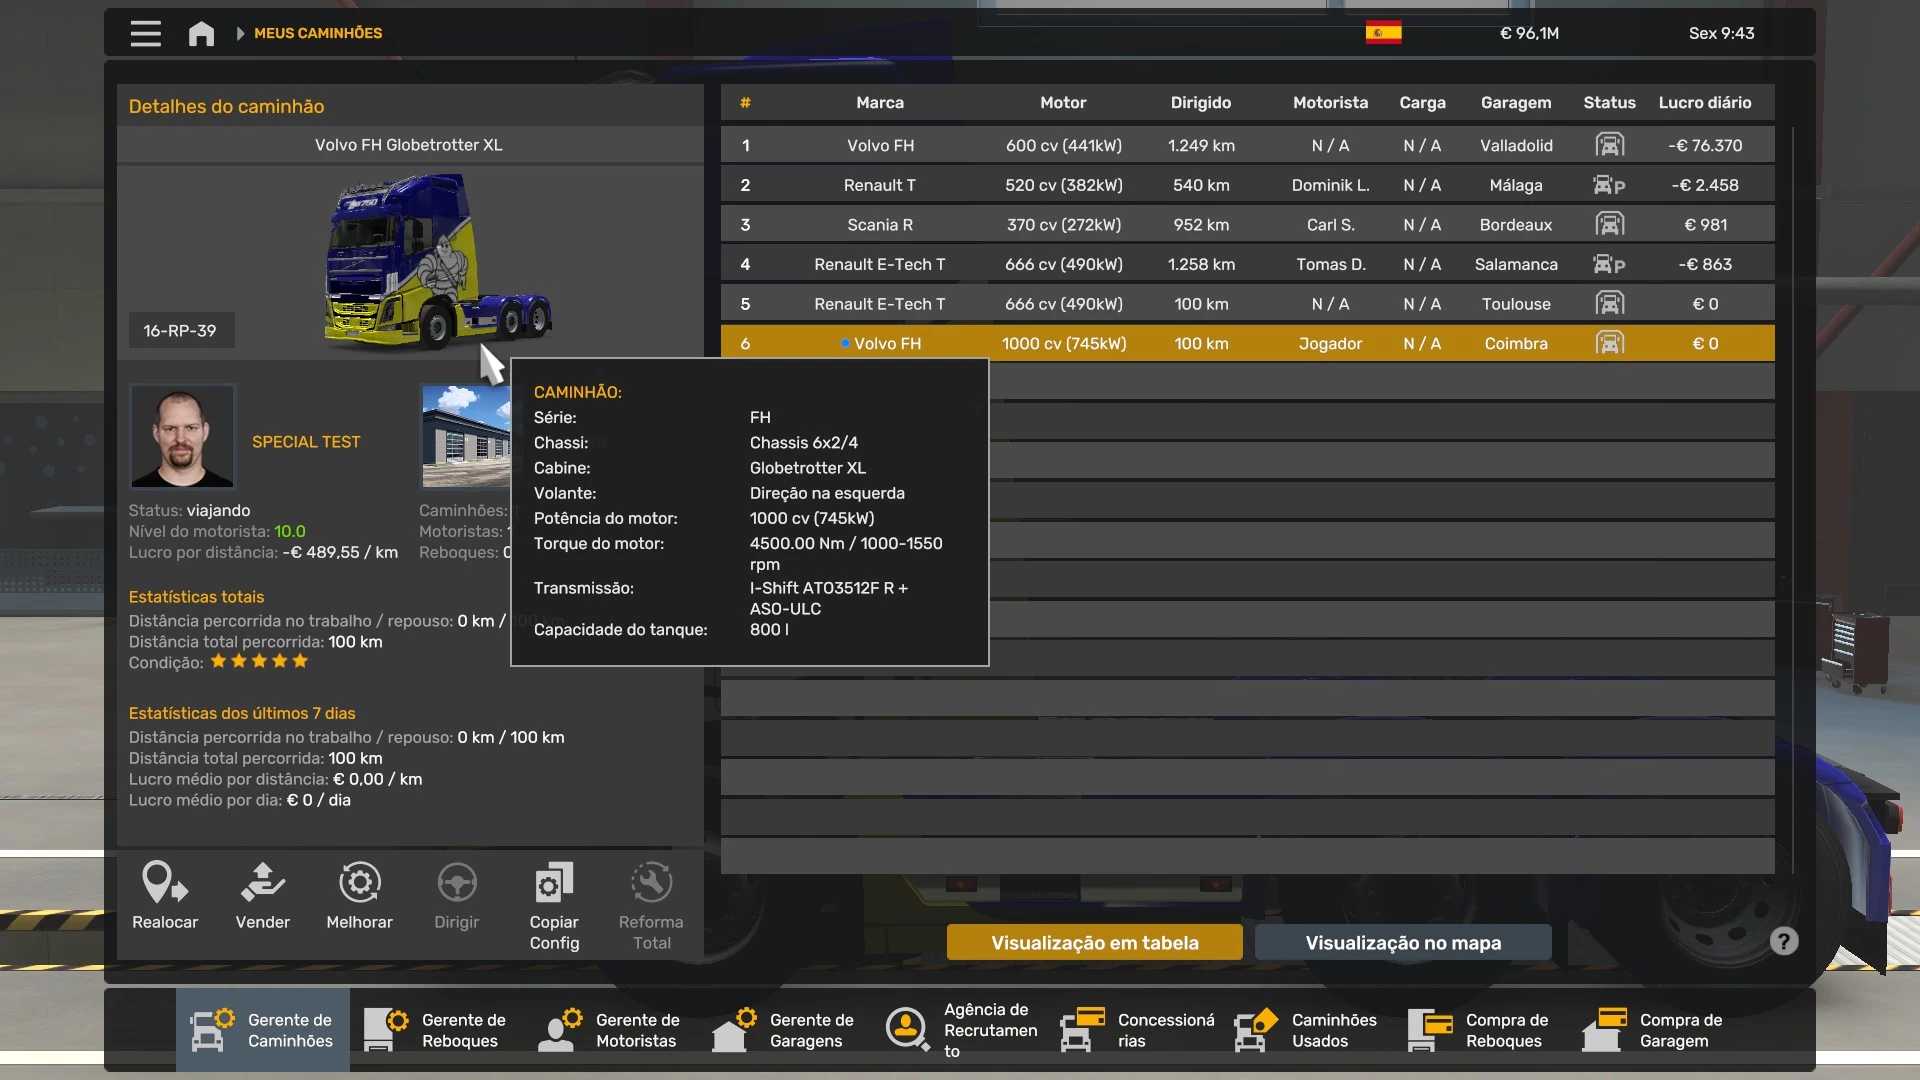
Task: Sort table by Marca column header
Action: (879, 102)
